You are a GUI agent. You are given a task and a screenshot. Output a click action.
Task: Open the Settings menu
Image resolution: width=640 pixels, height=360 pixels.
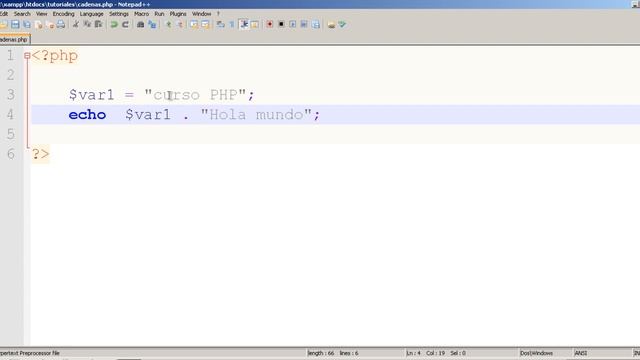click(119, 13)
